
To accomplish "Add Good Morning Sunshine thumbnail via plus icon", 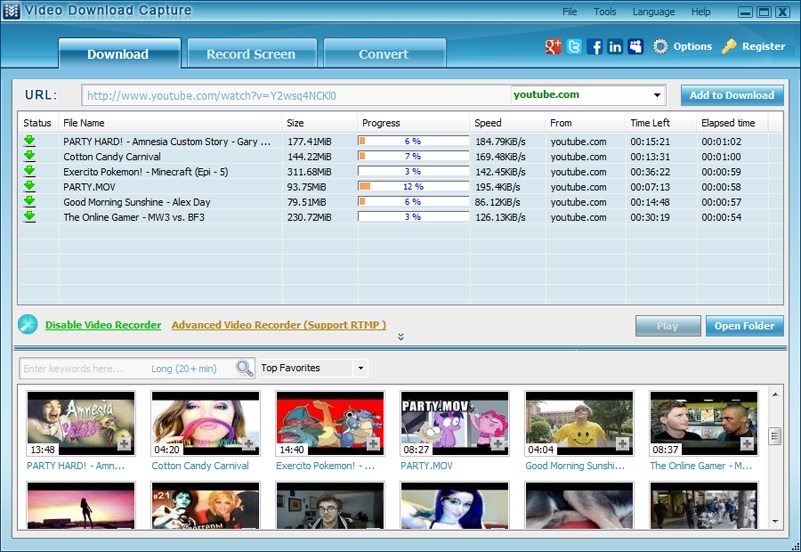I will tap(622, 444).
